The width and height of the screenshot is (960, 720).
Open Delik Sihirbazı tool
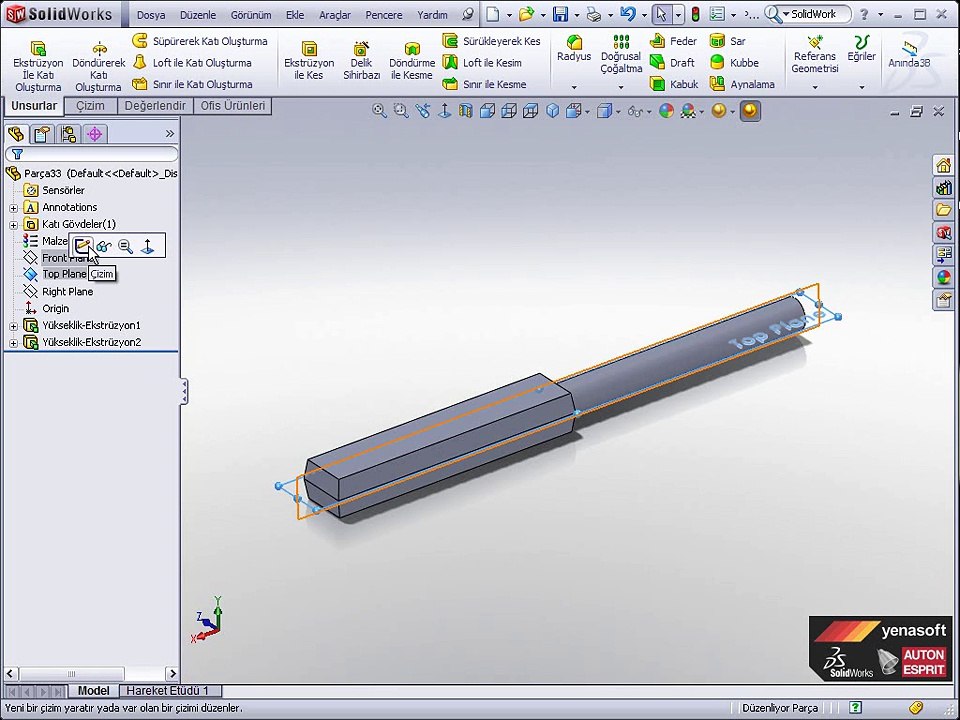(x=361, y=60)
